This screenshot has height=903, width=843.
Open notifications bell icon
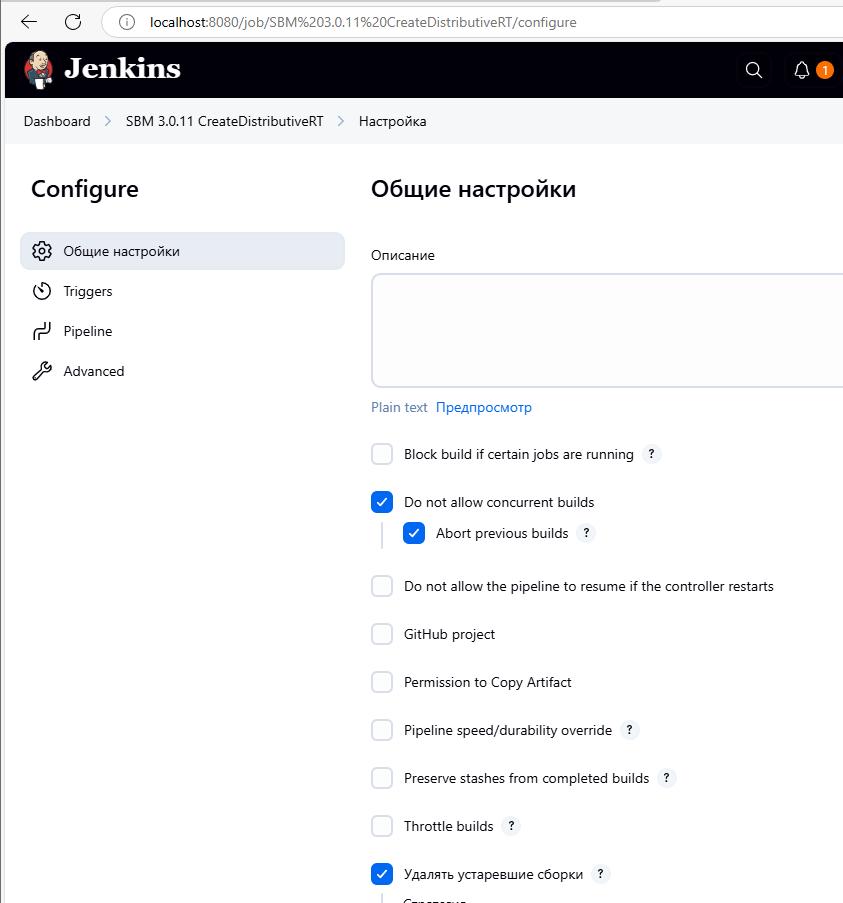[x=802, y=70]
